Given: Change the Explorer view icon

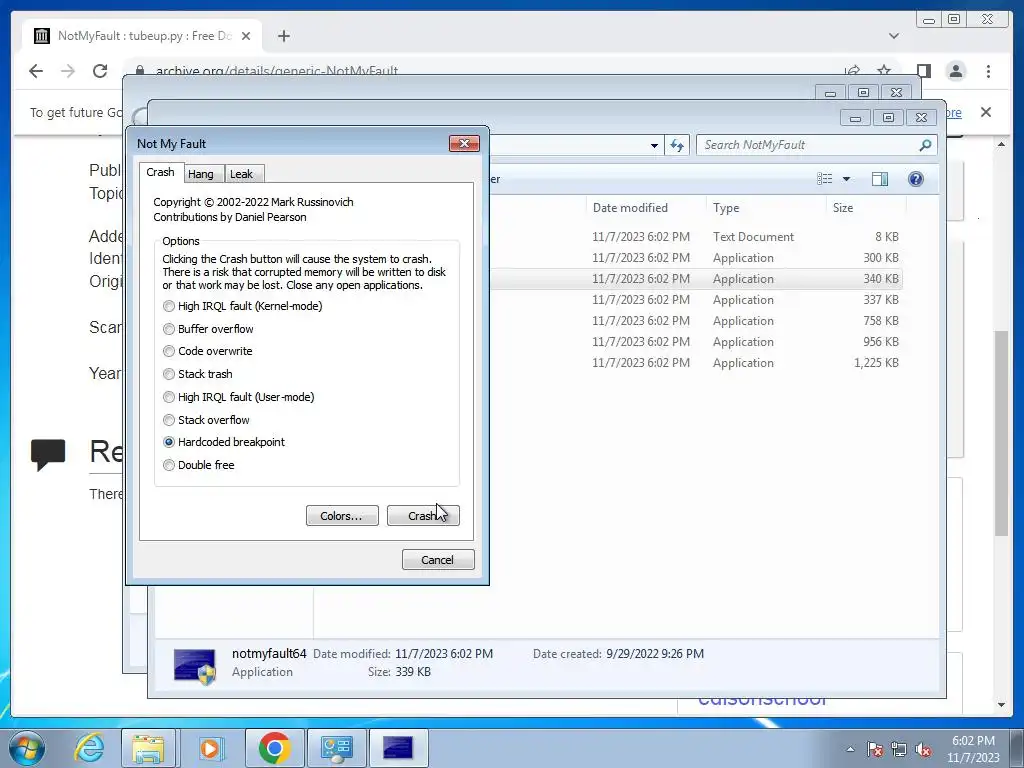Looking at the screenshot, I should [825, 179].
